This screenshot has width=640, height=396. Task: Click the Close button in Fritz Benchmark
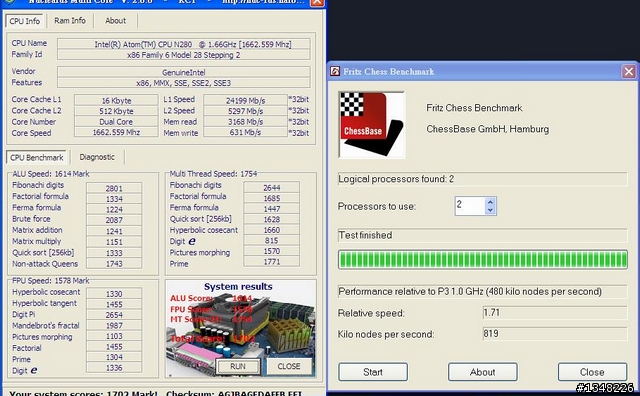pos(592,372)
